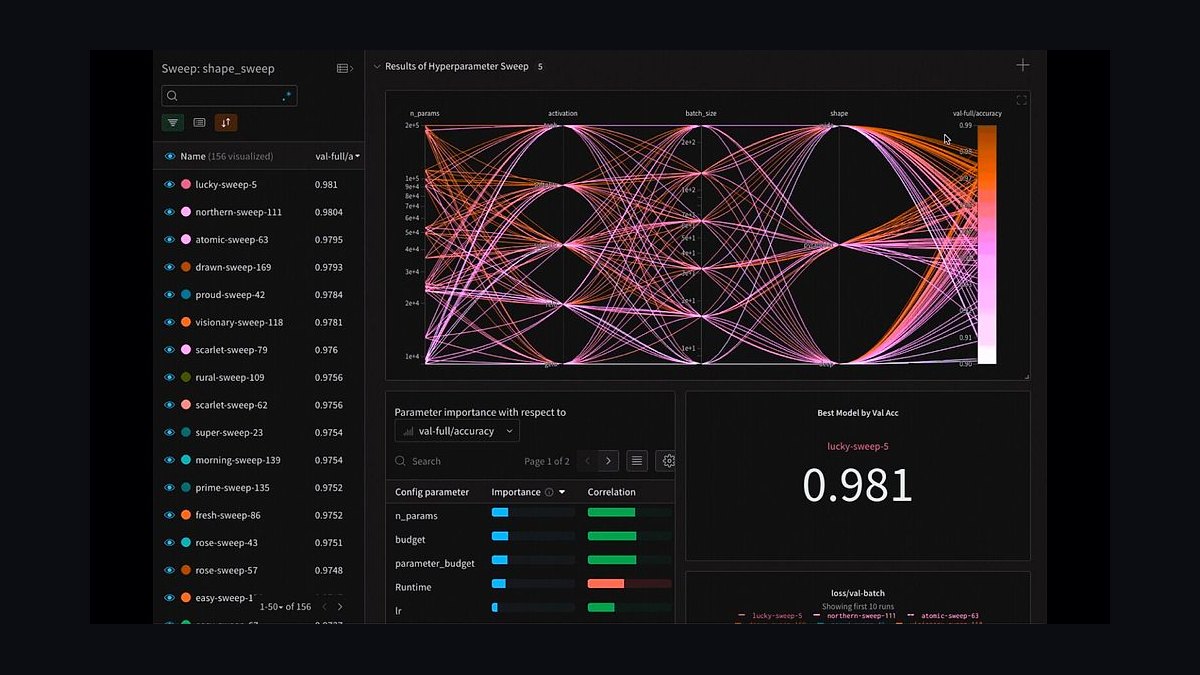Viewport: 1200px width, 675px height.
Task: Open the Group runs button
Action: tap(199, 123)
